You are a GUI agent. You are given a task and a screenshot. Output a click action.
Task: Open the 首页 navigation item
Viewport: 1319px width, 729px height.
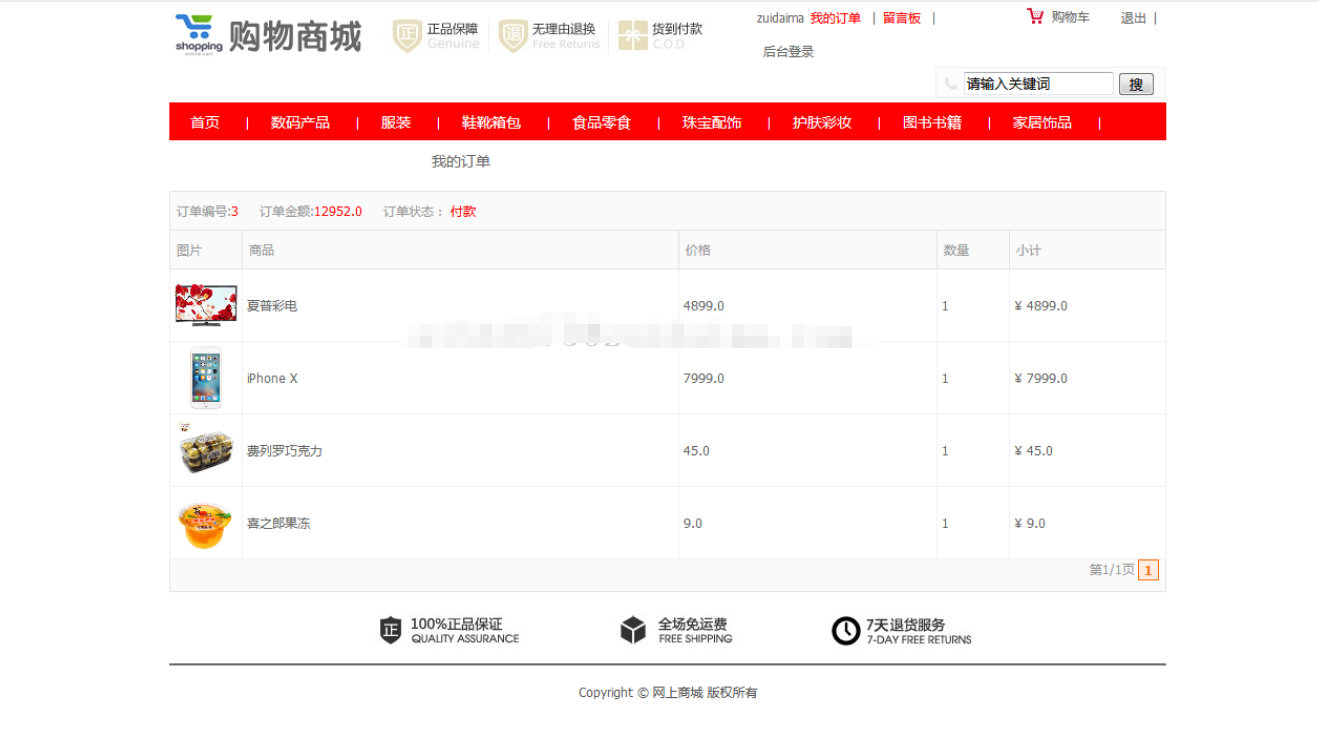pos(205,122)
